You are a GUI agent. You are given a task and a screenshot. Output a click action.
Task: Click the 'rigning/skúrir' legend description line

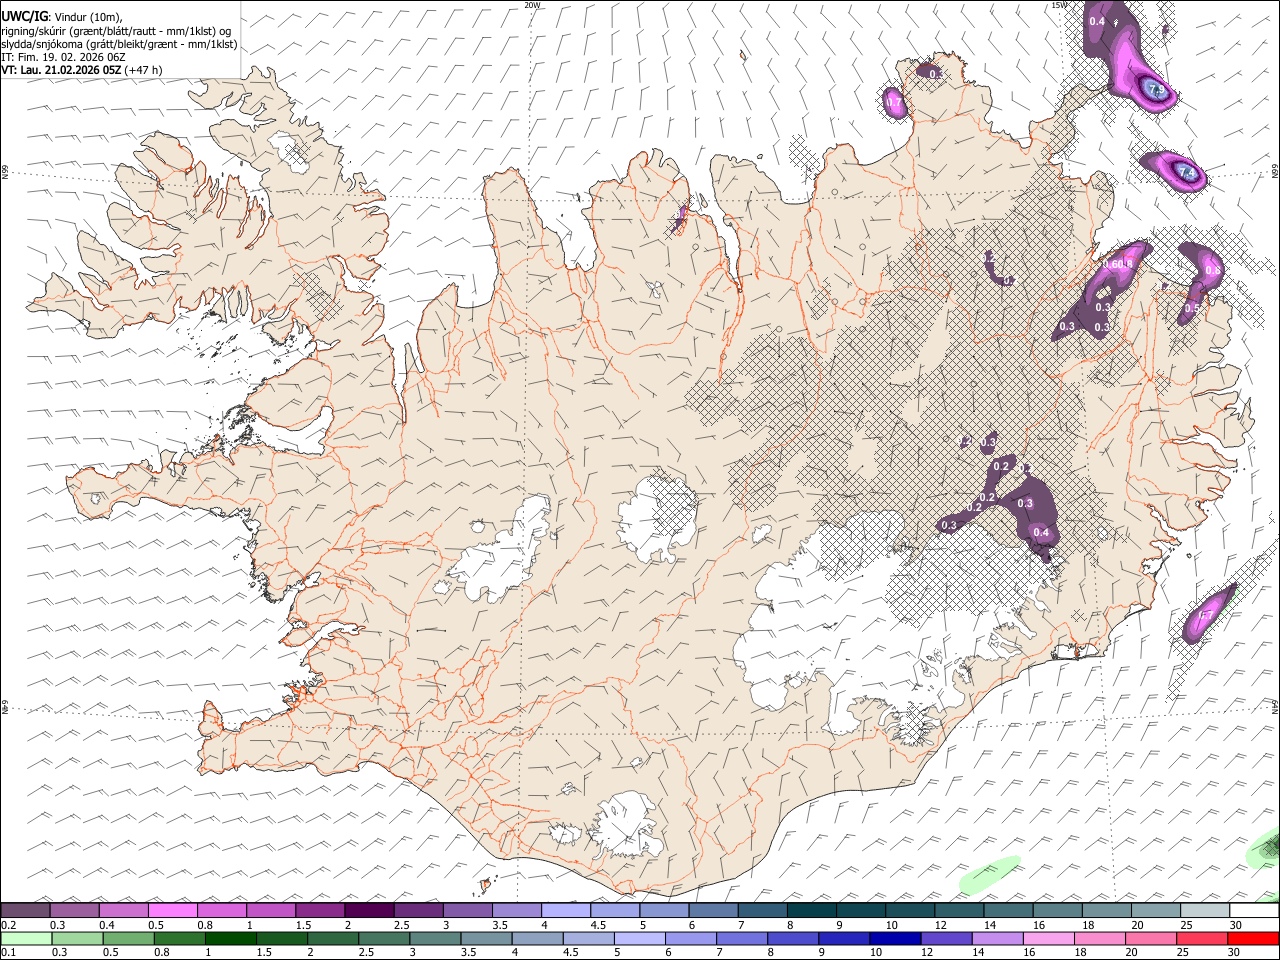point(118,31)
